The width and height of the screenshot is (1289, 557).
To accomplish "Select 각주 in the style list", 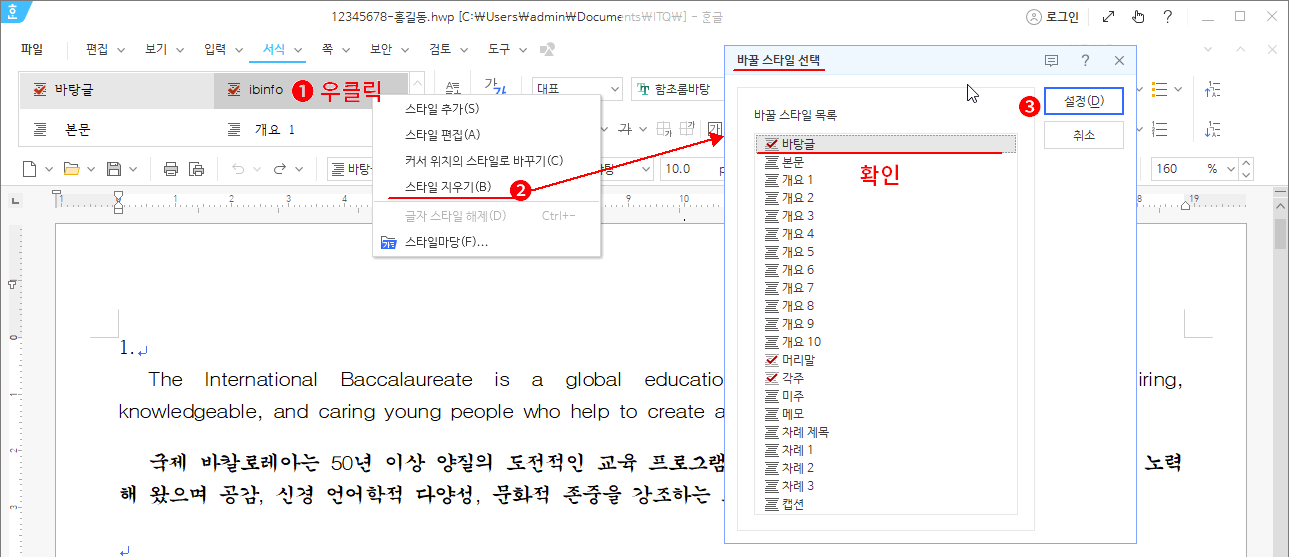I will [x=887, y=378].
